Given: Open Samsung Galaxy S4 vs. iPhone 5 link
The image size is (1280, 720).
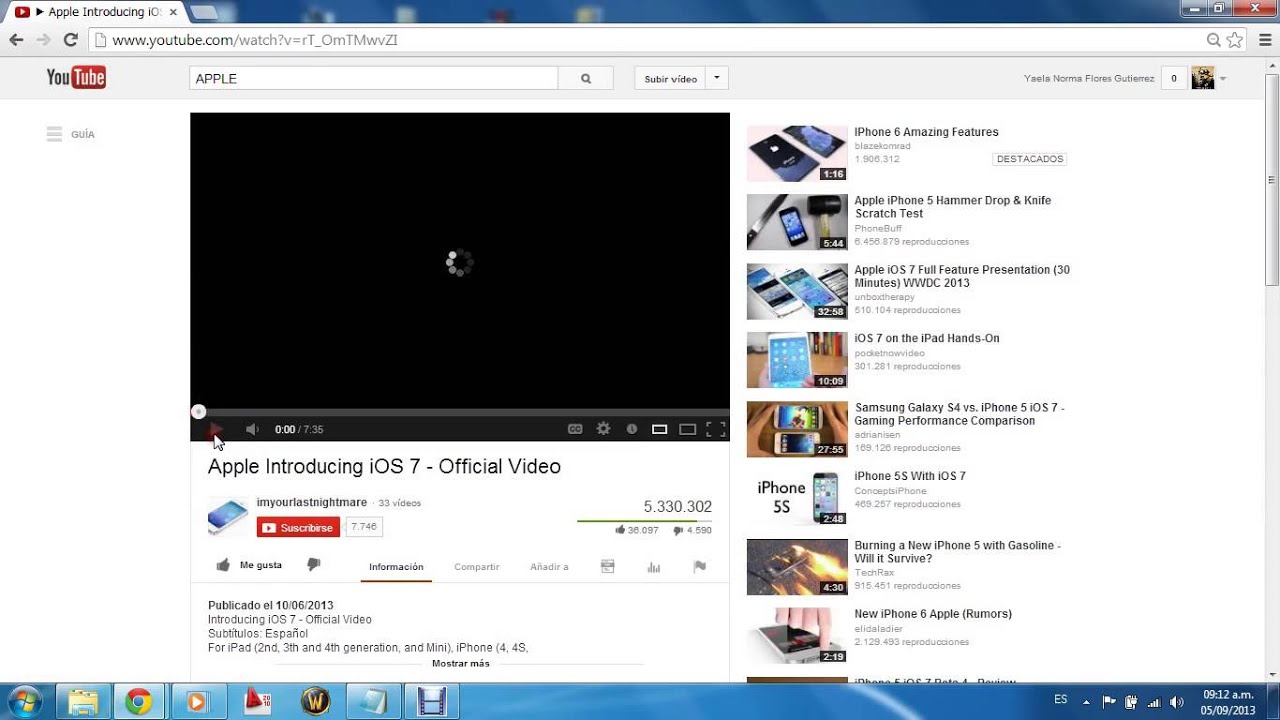Looking at the screenshot, I should click(x=959, y=414).
